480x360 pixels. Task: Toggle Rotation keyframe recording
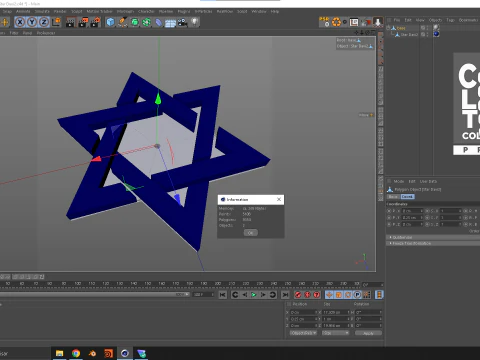(348, 295)
